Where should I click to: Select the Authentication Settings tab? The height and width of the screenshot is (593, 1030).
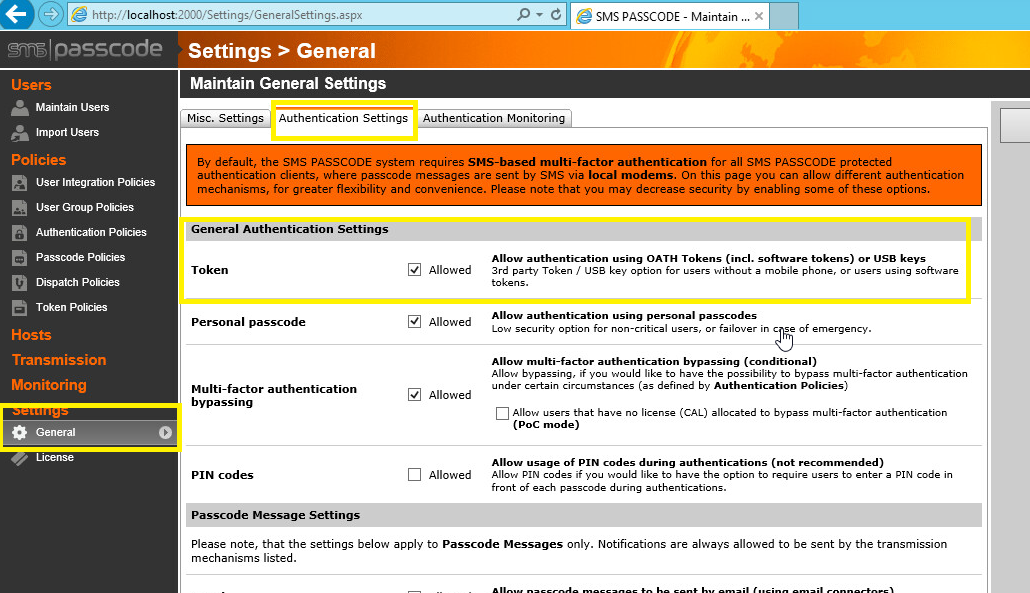[343, 118]
